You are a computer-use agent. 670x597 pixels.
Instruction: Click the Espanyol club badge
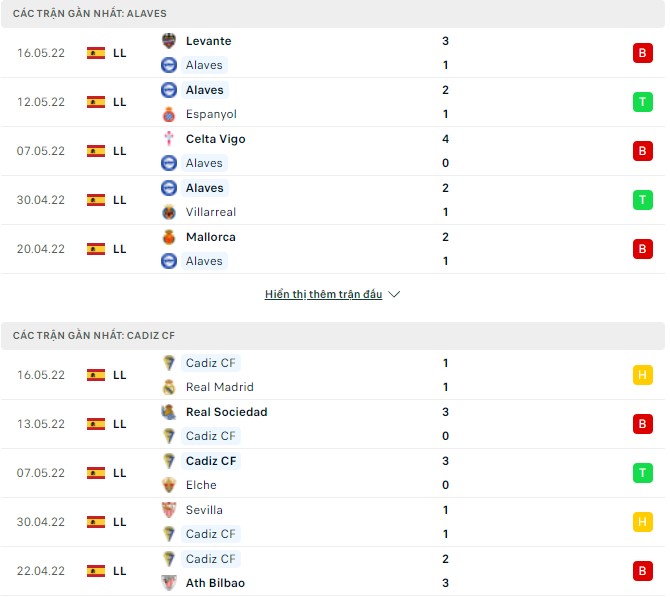pyautogui.click(x=169, y=114)
